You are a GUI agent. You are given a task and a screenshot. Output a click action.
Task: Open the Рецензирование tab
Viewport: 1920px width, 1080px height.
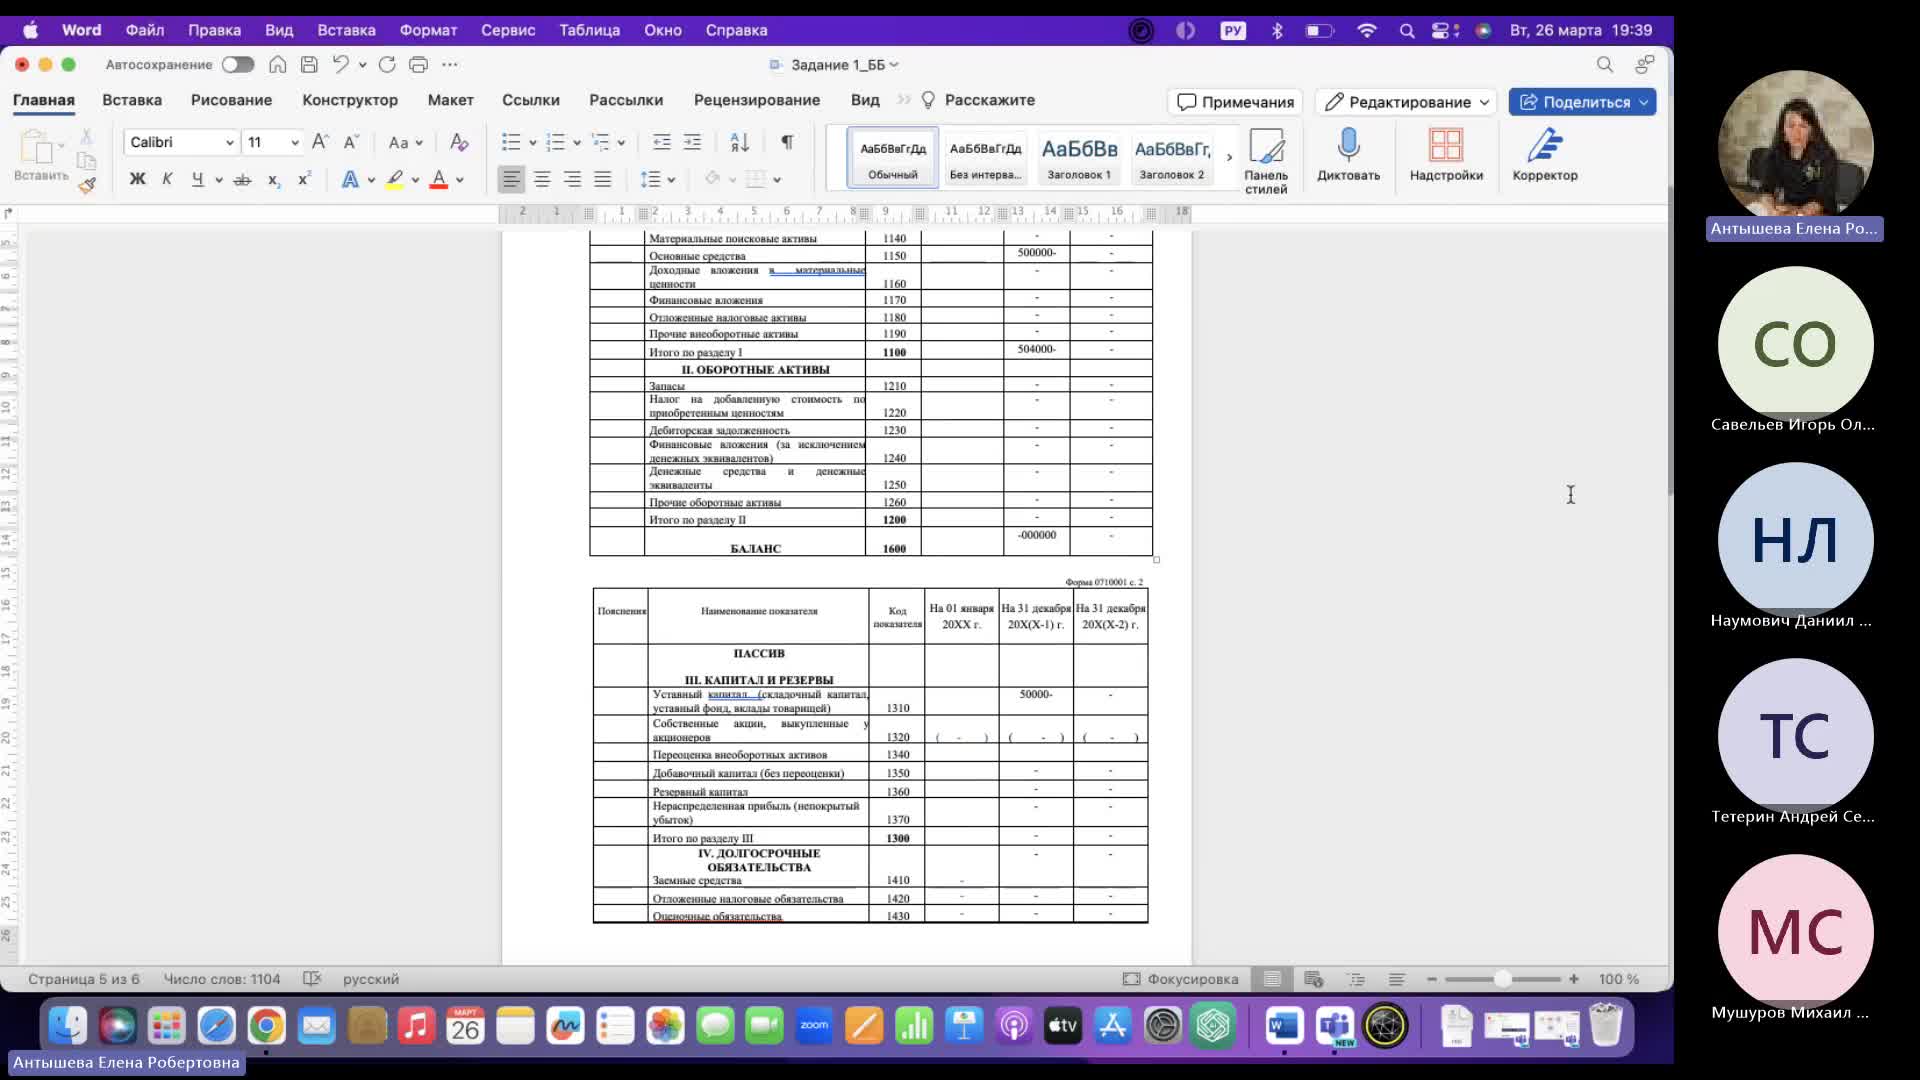click(757, 100)
